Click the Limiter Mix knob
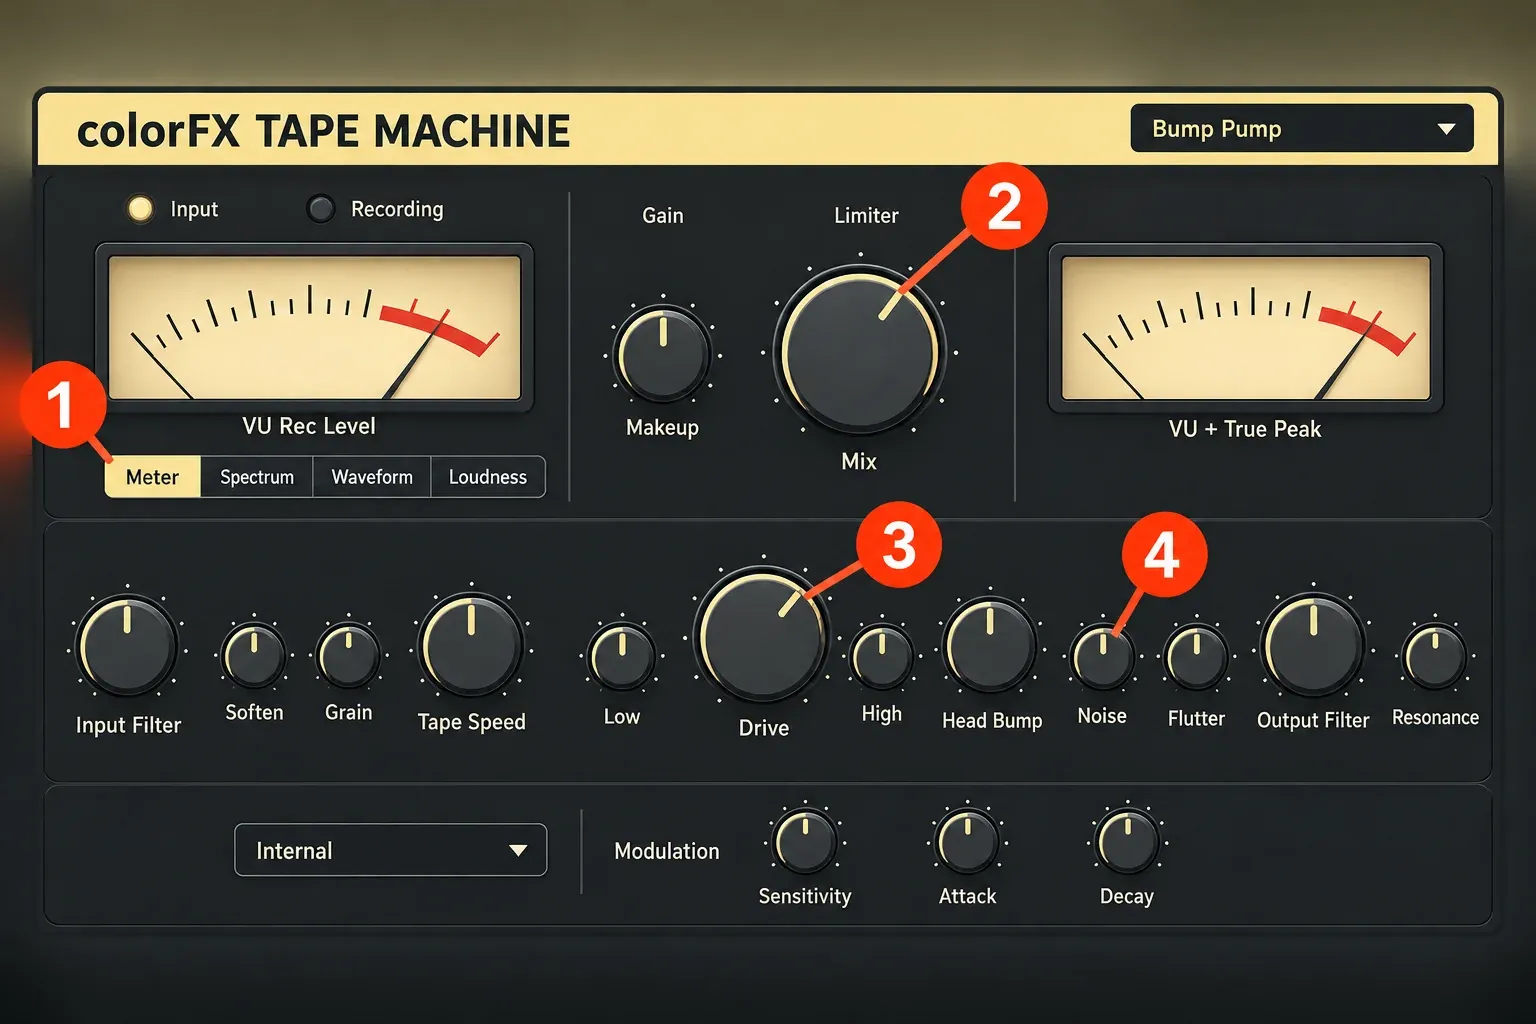This screenshot has width=1536, height=1024. pos(859,352)
